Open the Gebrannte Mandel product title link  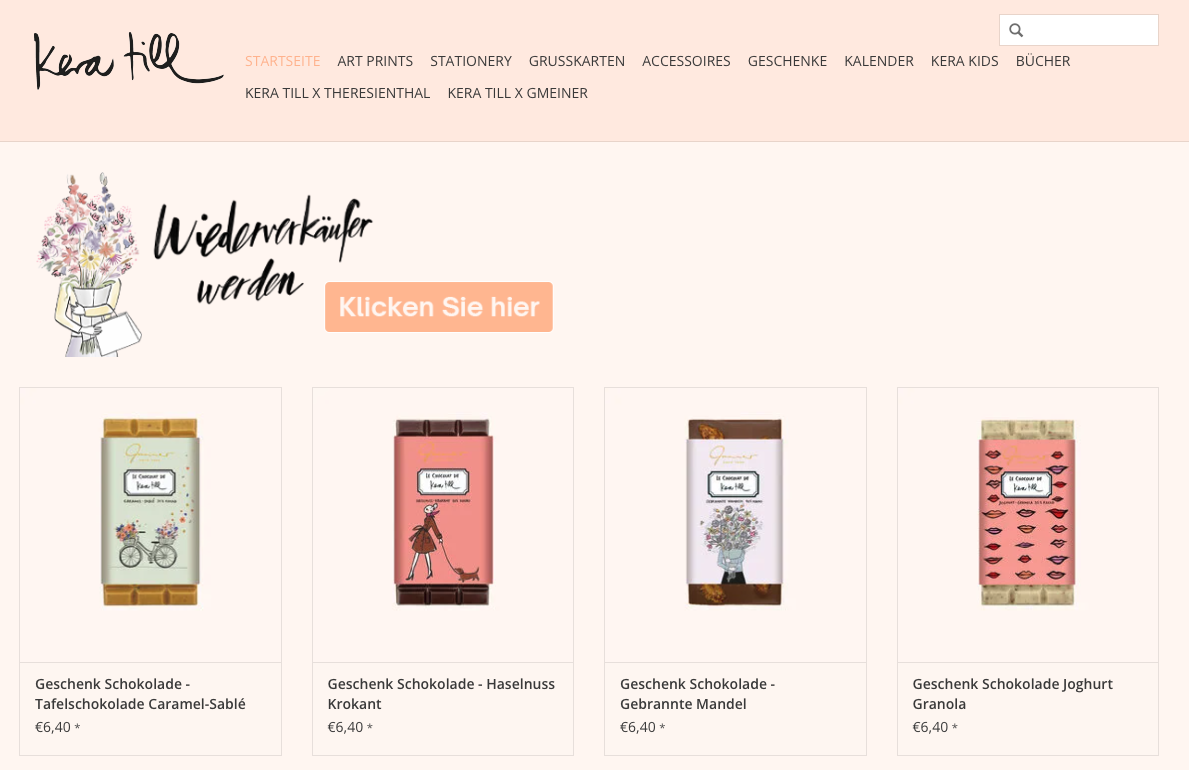(x=698, y=693)
